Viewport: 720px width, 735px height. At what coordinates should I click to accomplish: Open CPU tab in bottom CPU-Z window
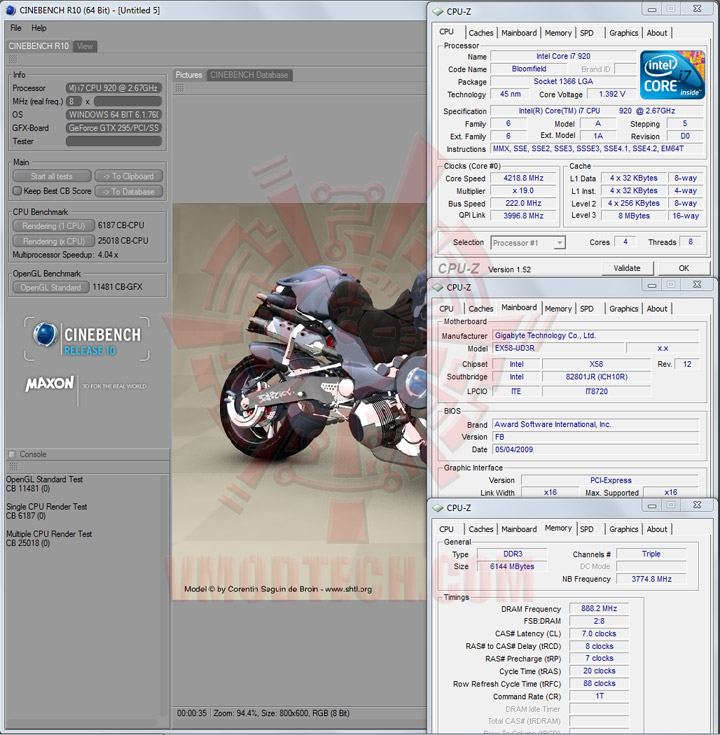446,529
